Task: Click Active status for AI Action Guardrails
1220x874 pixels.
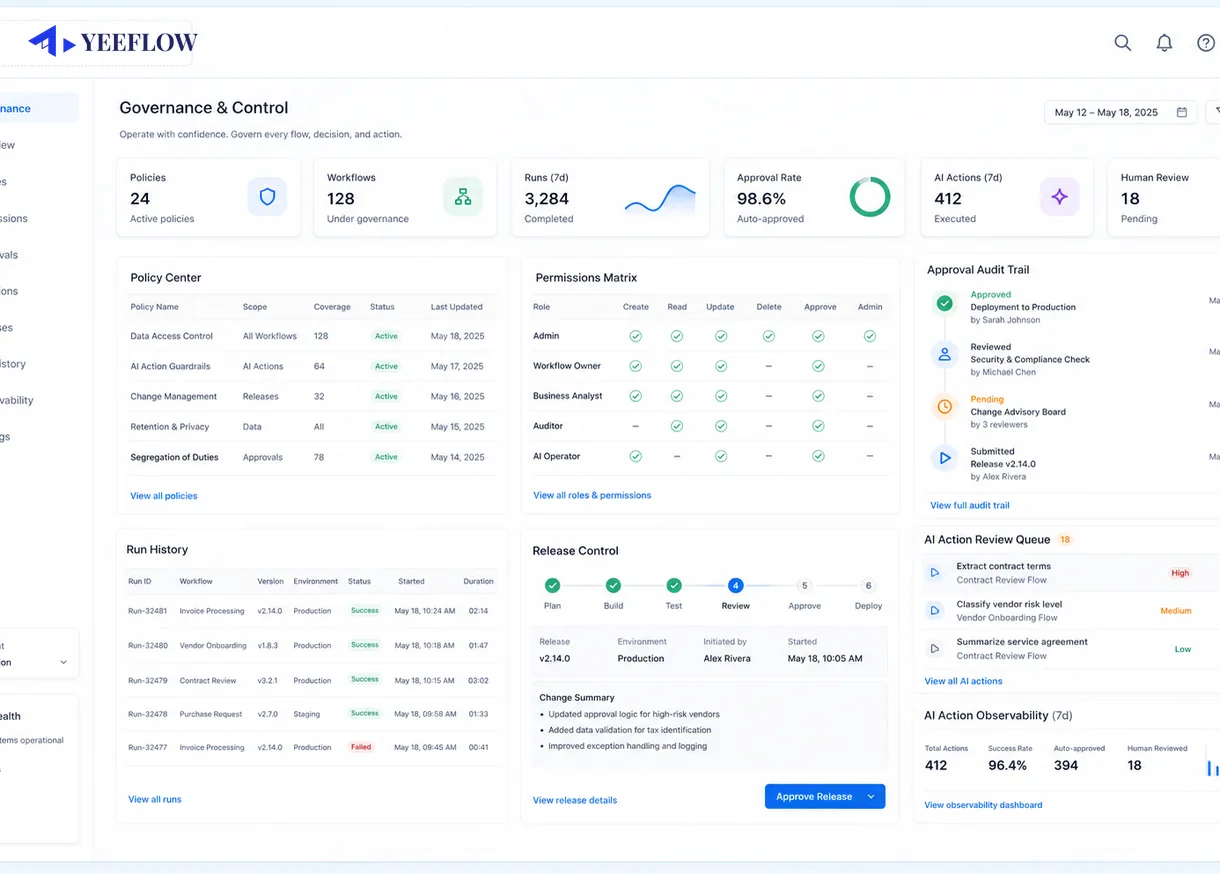Action: point(386,367)
